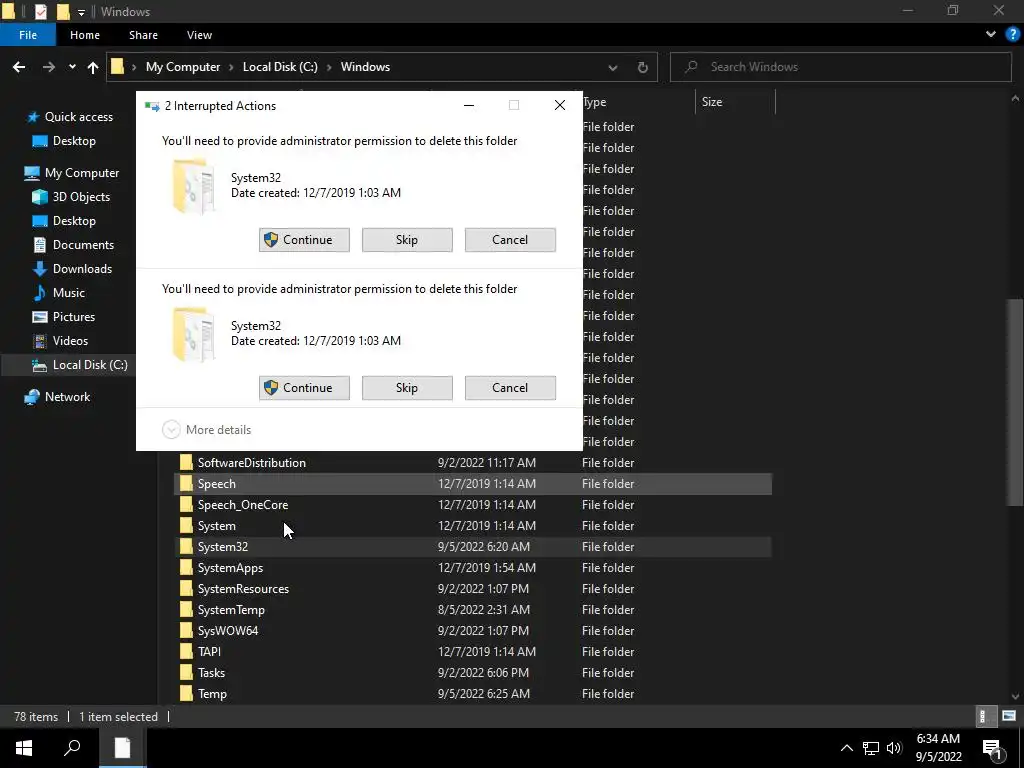This screenshot has width=1024, height=768.
Task: Go forward with the right arrow
Action: pos(48,67)
